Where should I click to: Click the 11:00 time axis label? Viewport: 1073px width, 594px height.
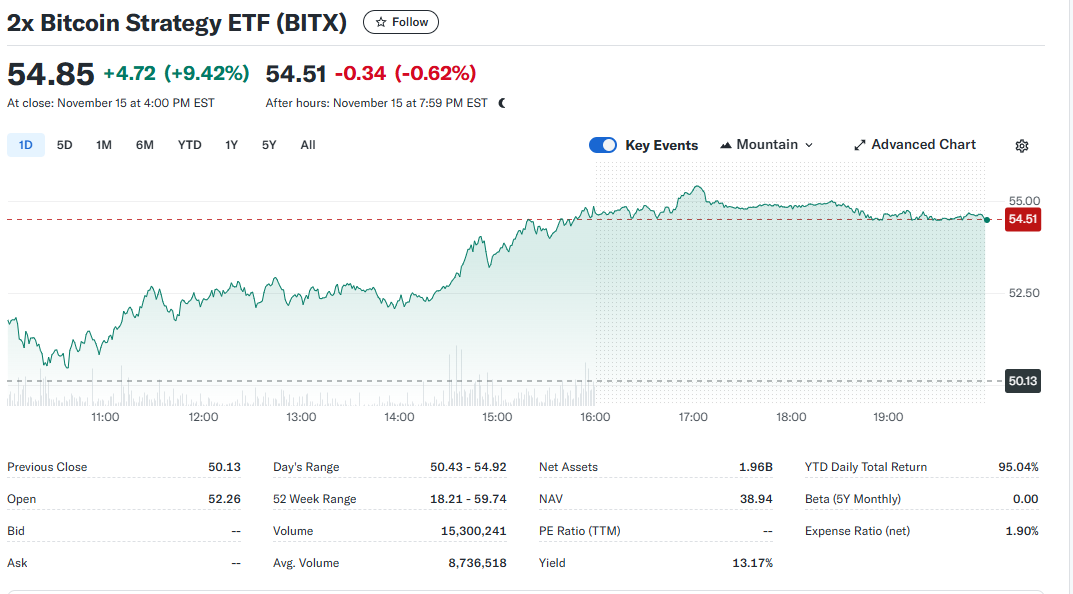[x=105, y=417]
